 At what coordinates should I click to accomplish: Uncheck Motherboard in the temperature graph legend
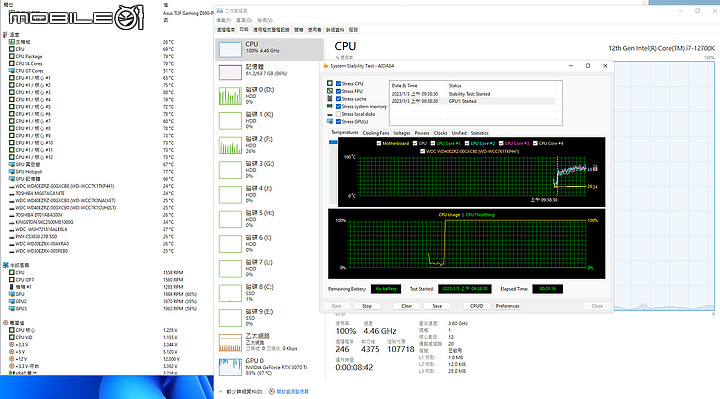pyautogui.click(x=379, y=143)
